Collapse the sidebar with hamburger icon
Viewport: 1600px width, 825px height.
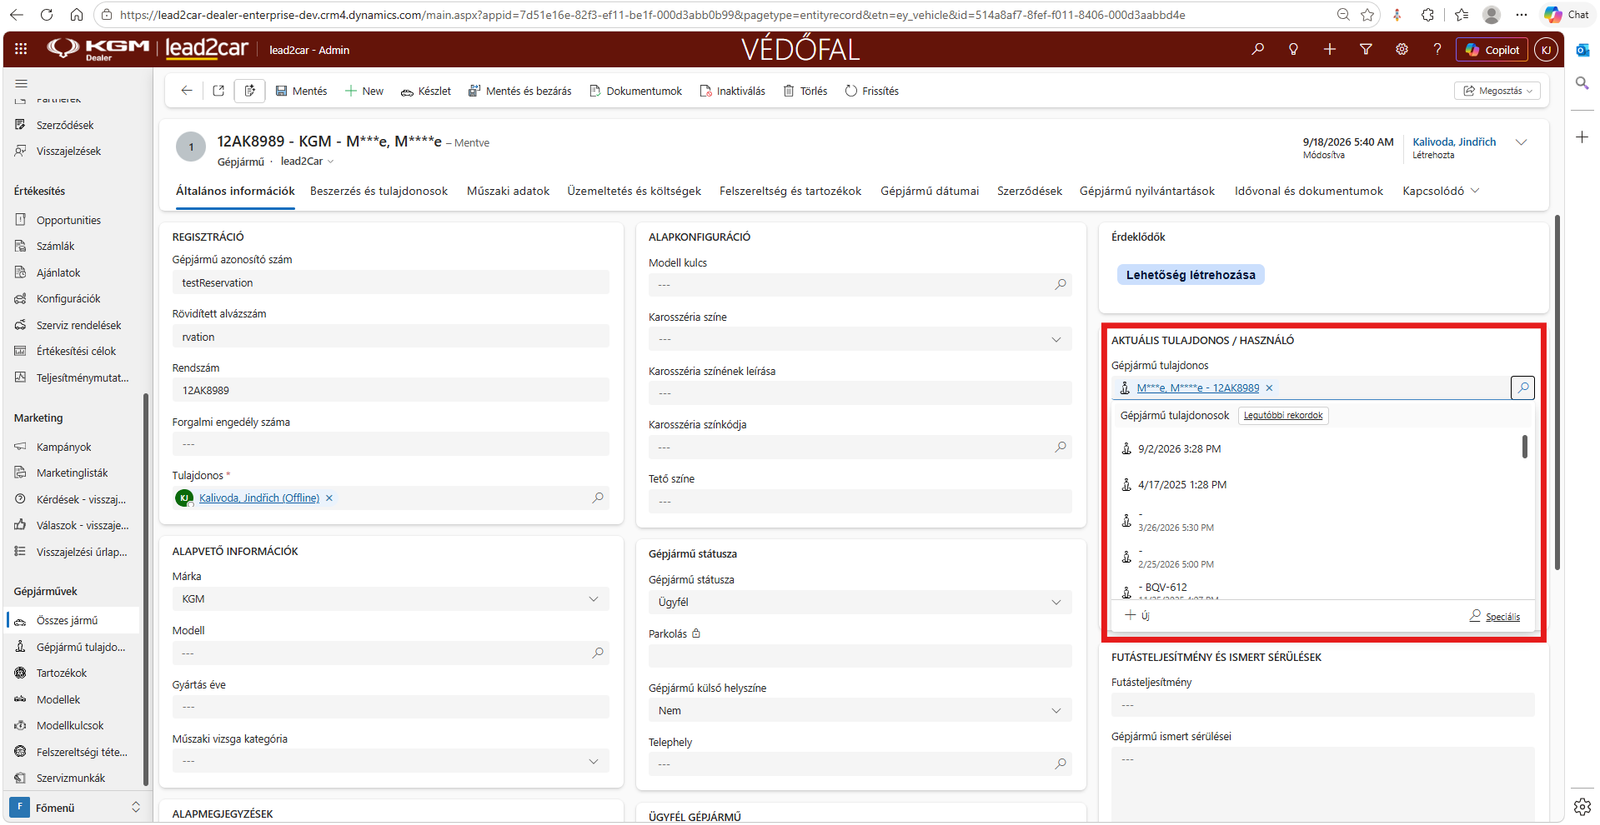(x=21, y=84)
